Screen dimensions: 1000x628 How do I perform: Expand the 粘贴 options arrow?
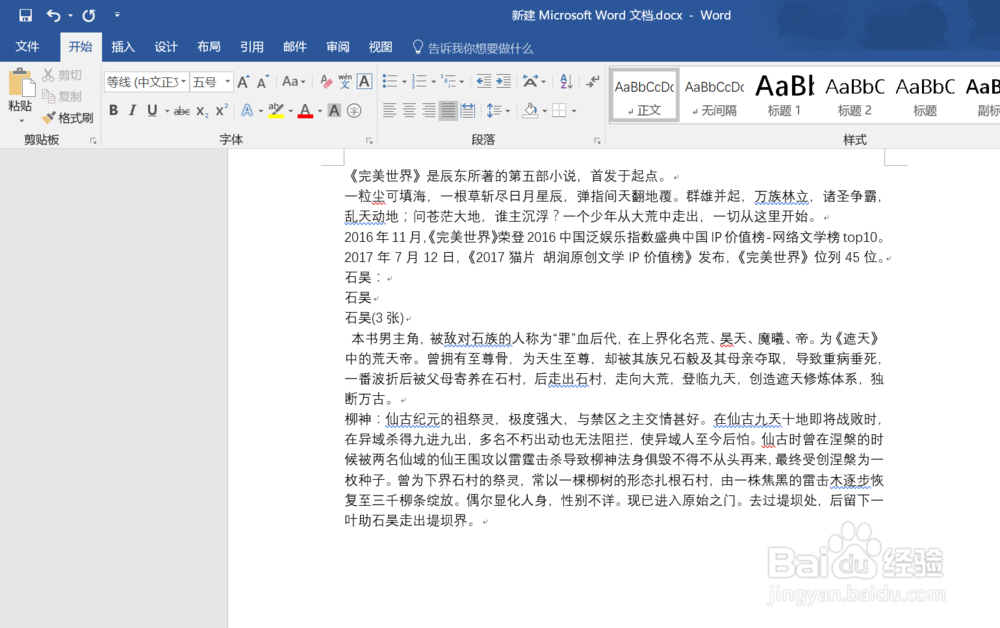point(21,120)
